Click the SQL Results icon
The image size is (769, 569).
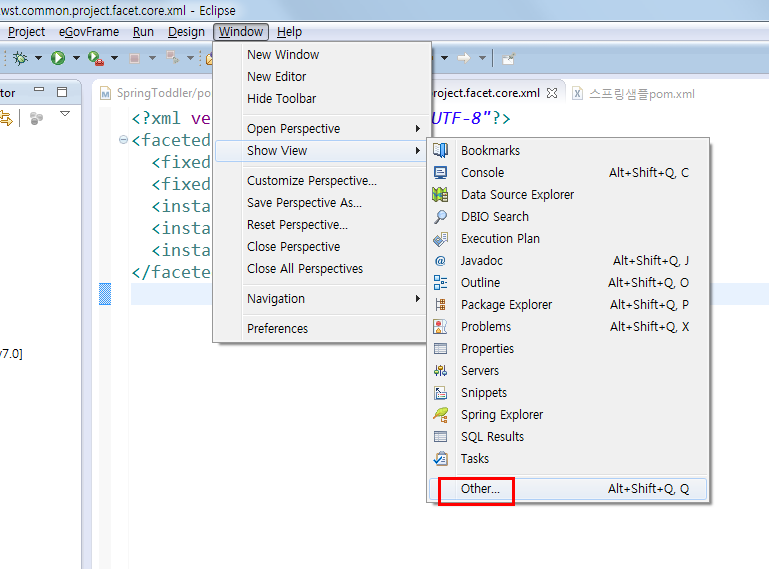coord(440,437)
